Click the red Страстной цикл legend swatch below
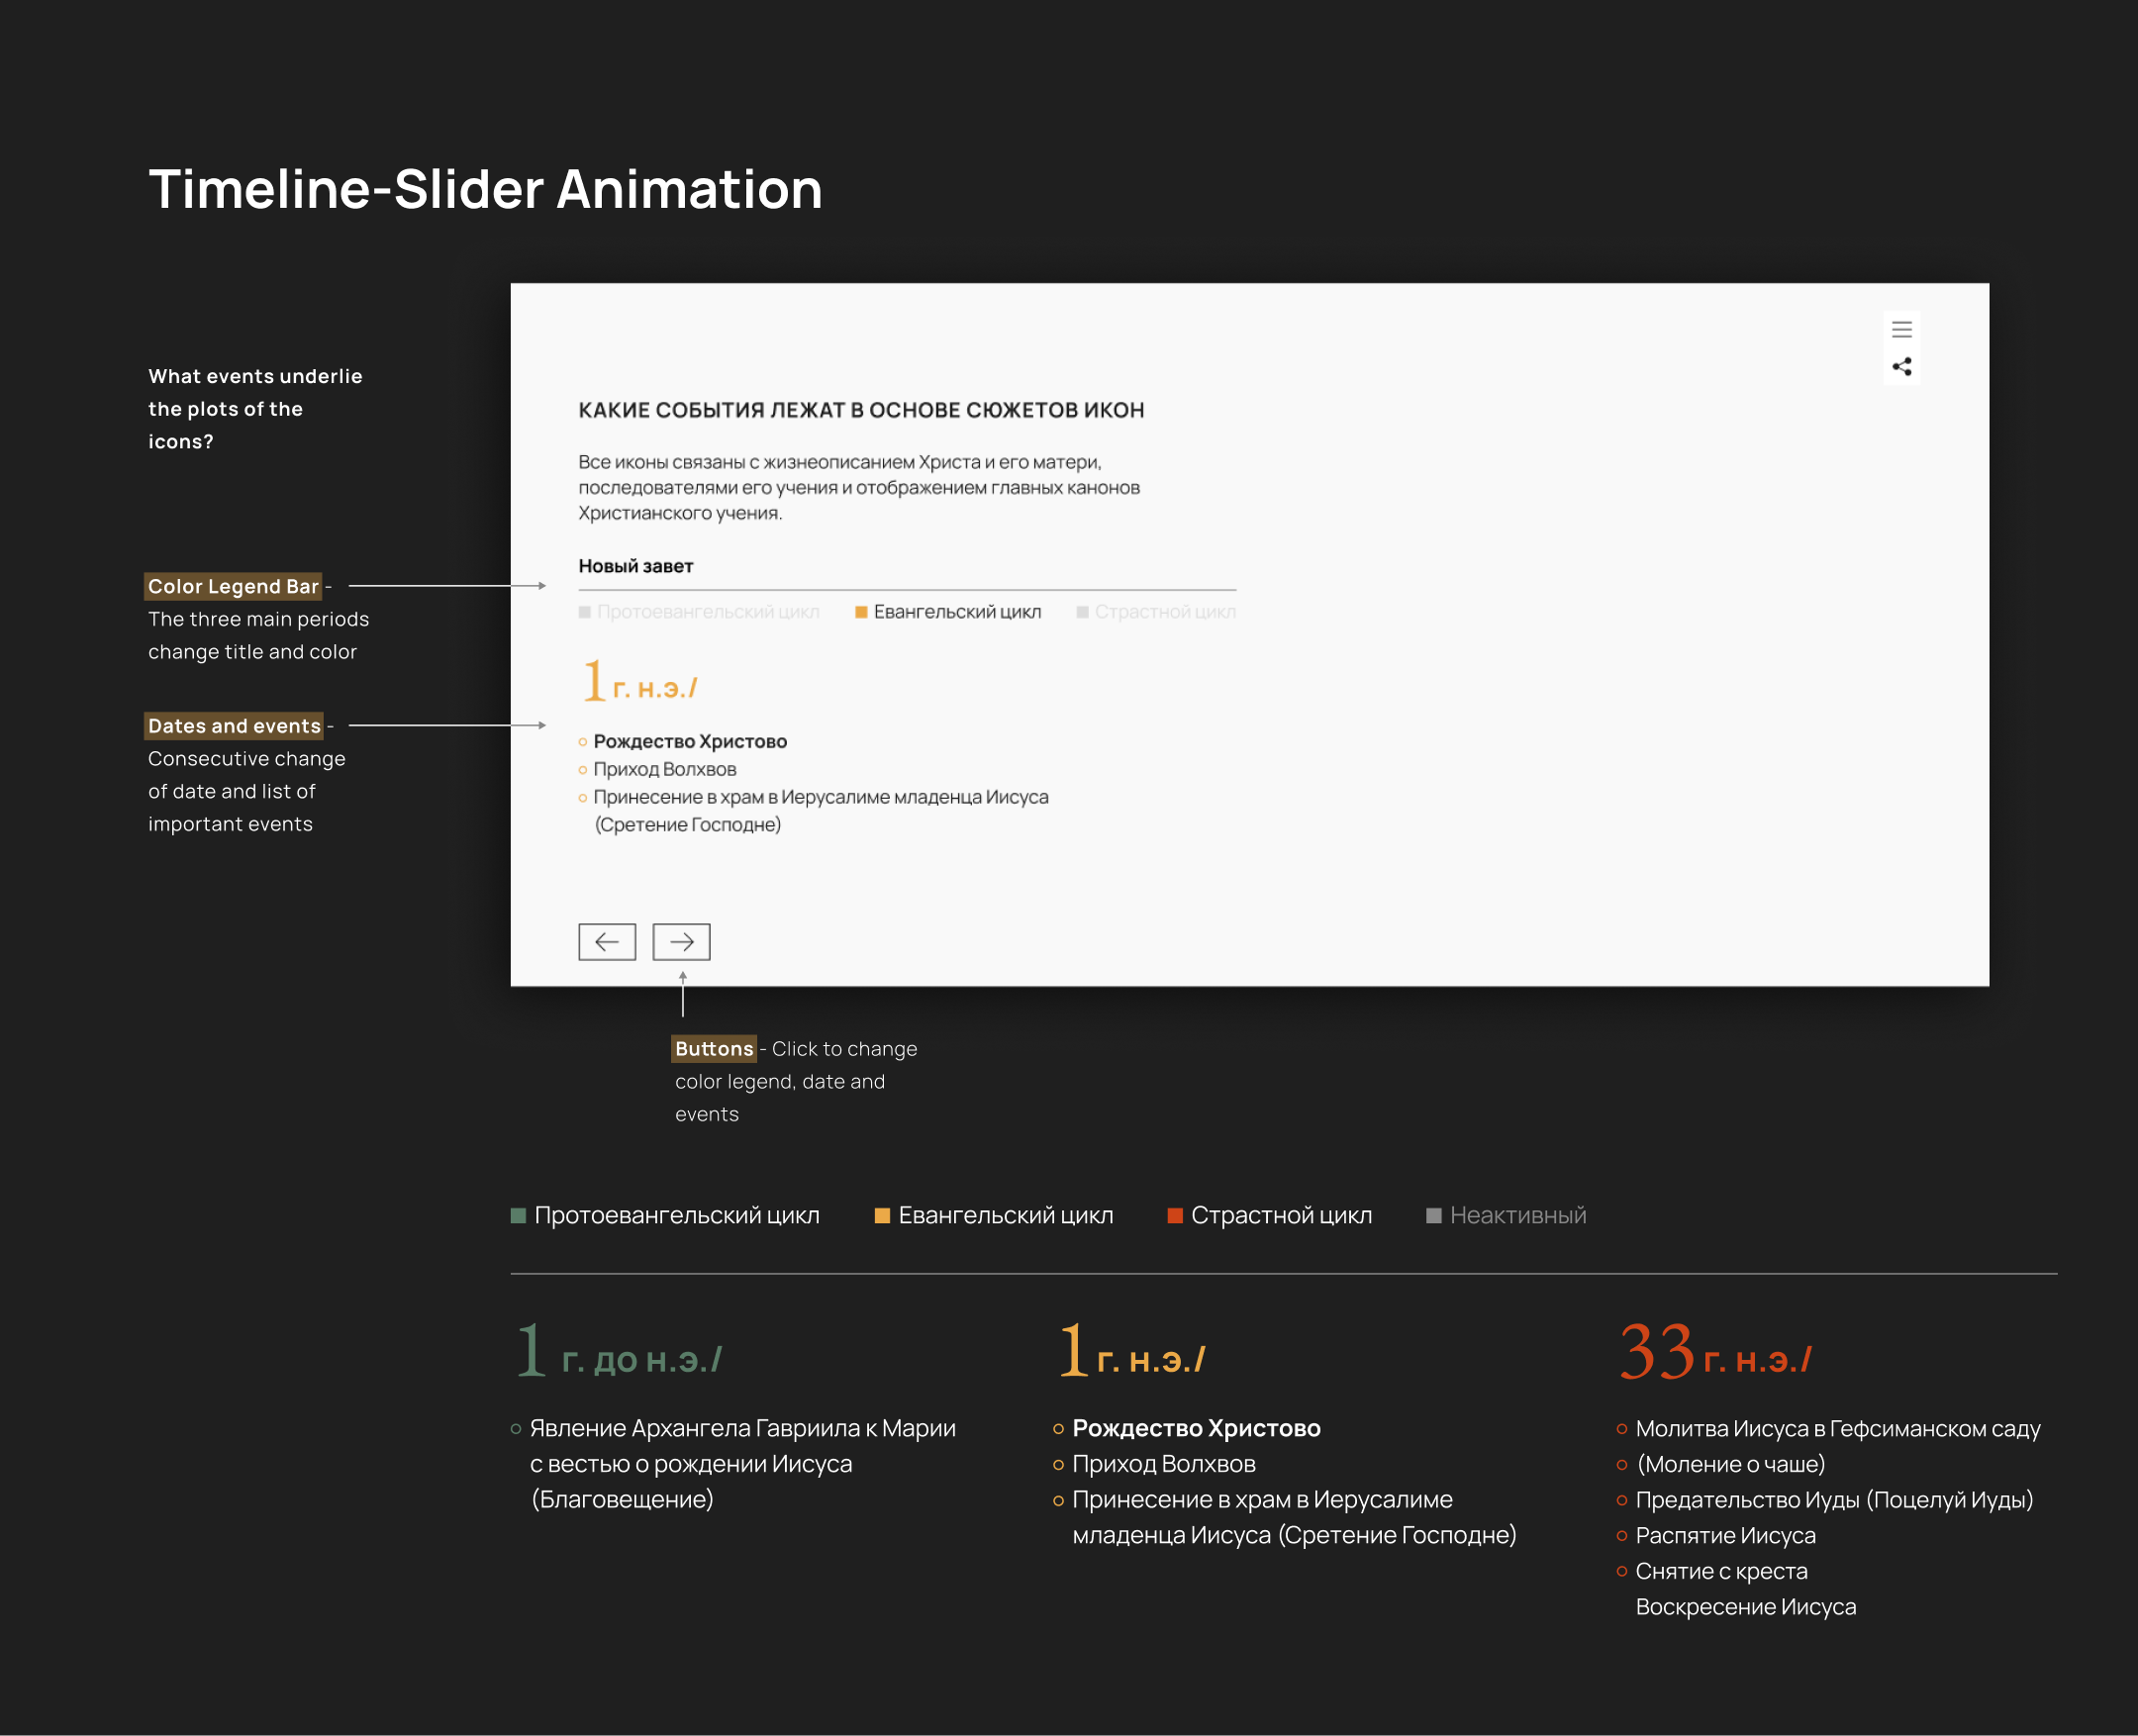 tap(1175, 1215)
